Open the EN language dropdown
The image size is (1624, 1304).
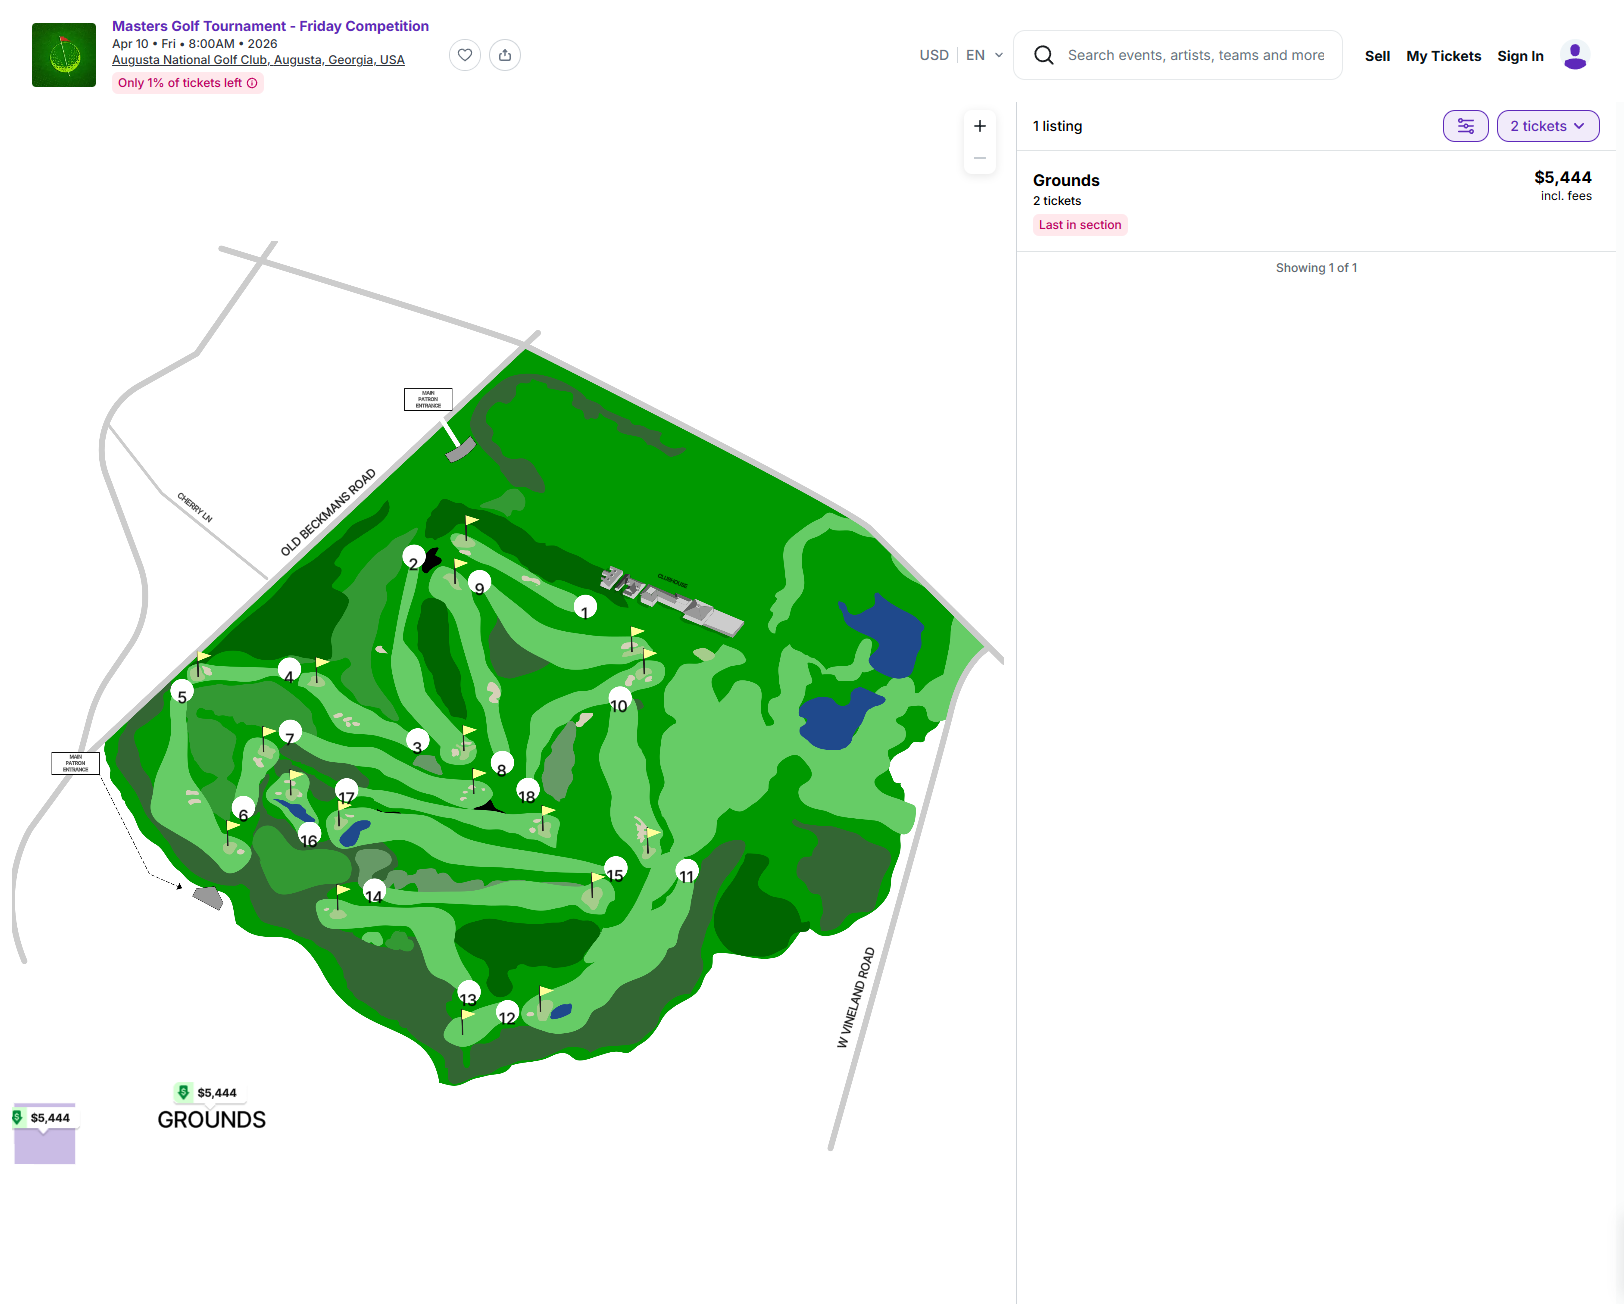pyautogui.click(x=985, y=55)
